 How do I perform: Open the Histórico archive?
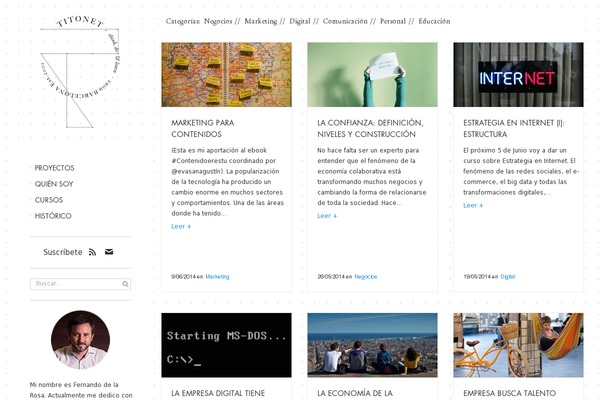tap(53, 216)
